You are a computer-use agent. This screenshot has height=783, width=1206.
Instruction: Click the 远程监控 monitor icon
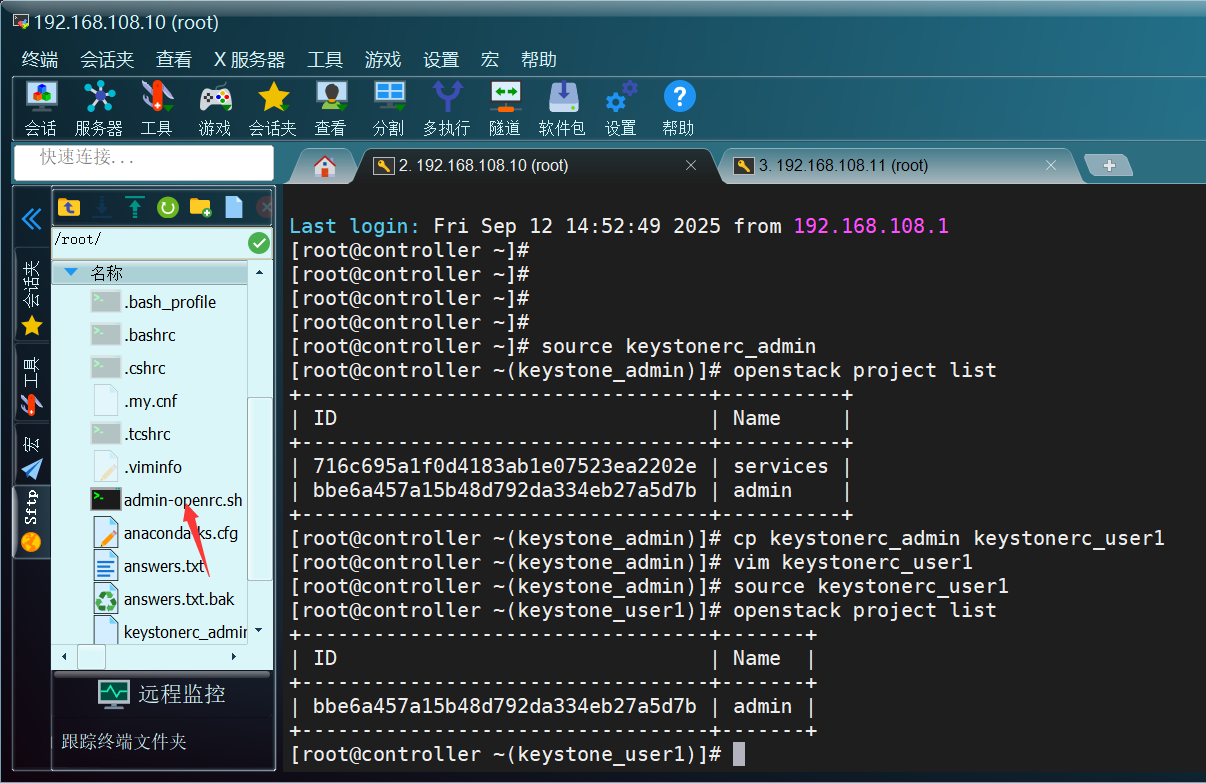114,693
